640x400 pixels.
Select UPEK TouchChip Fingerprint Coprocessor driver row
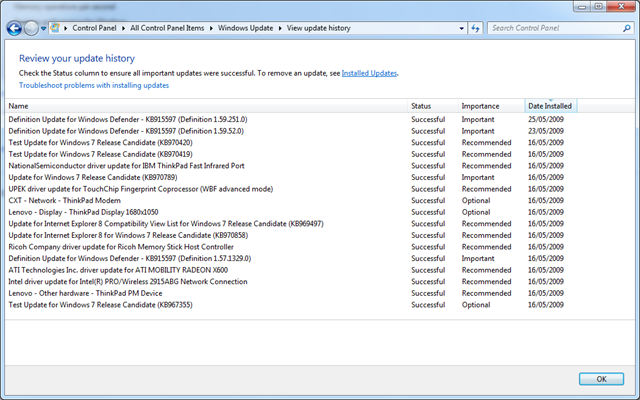(x=291, y=189)
